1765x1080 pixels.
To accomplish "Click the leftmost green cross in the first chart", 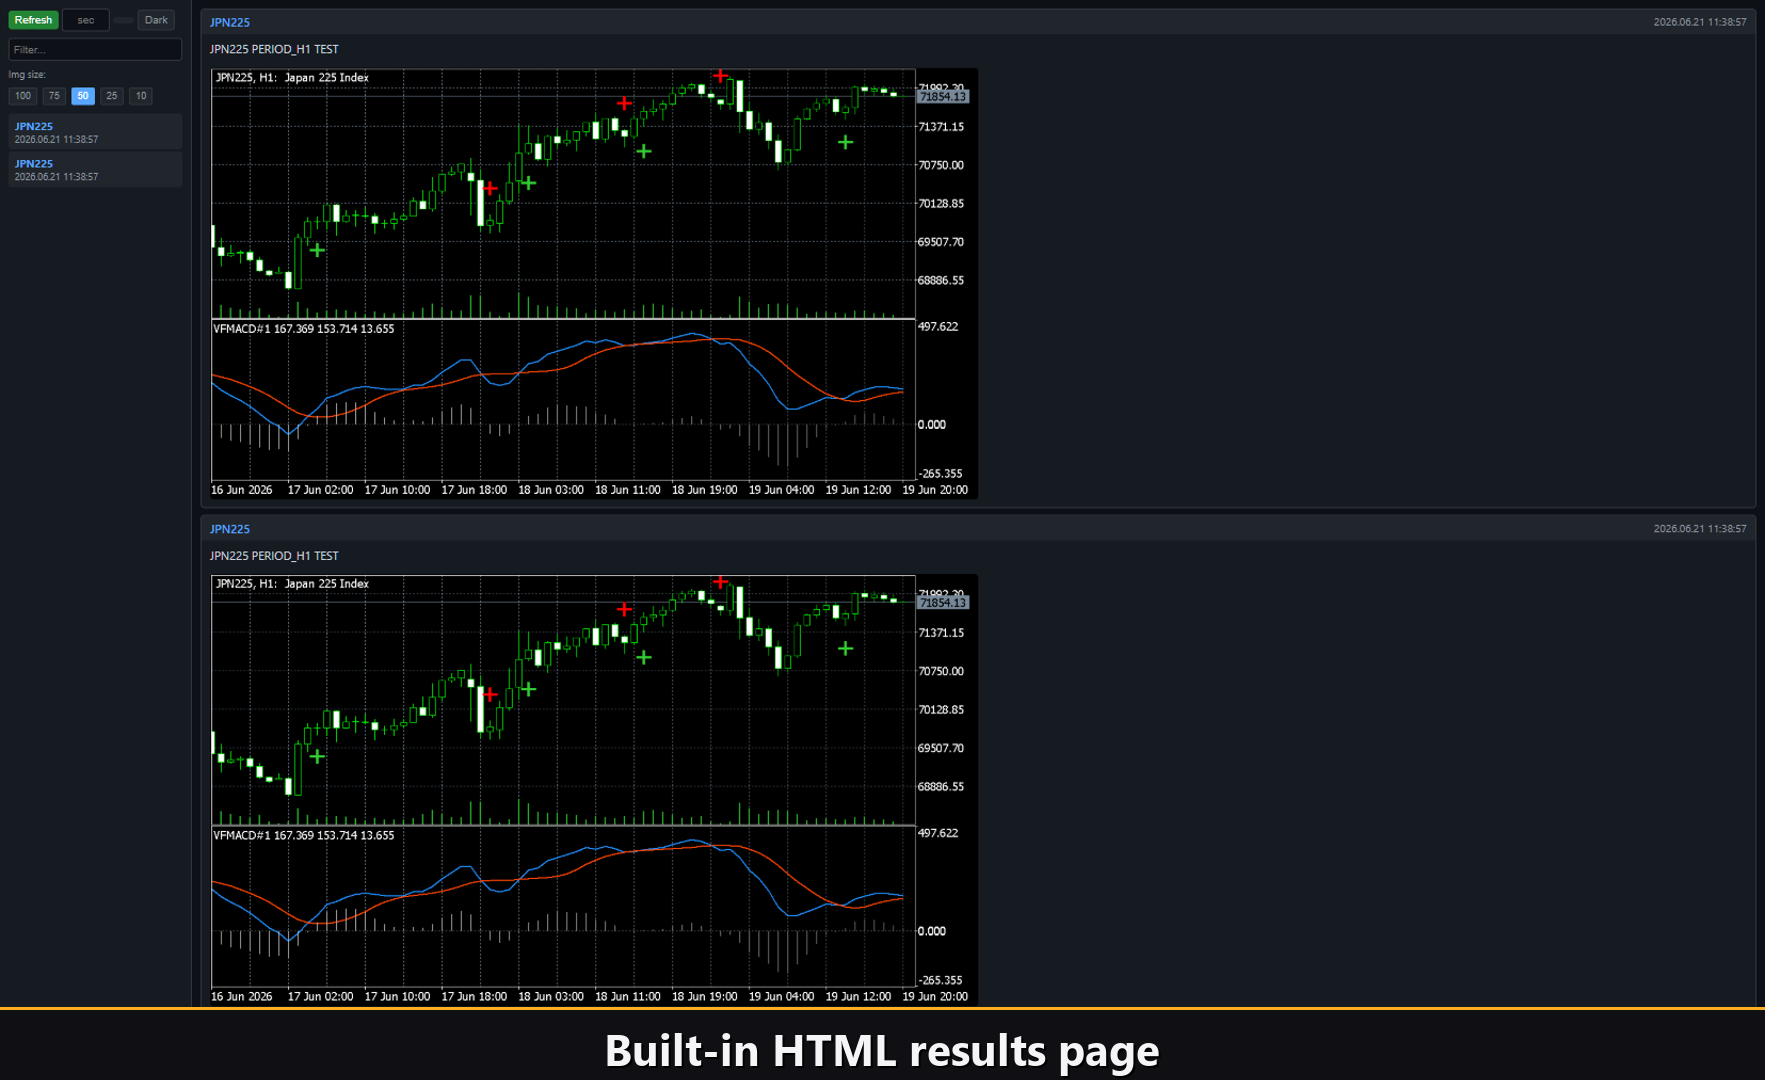I will point(317,250).
